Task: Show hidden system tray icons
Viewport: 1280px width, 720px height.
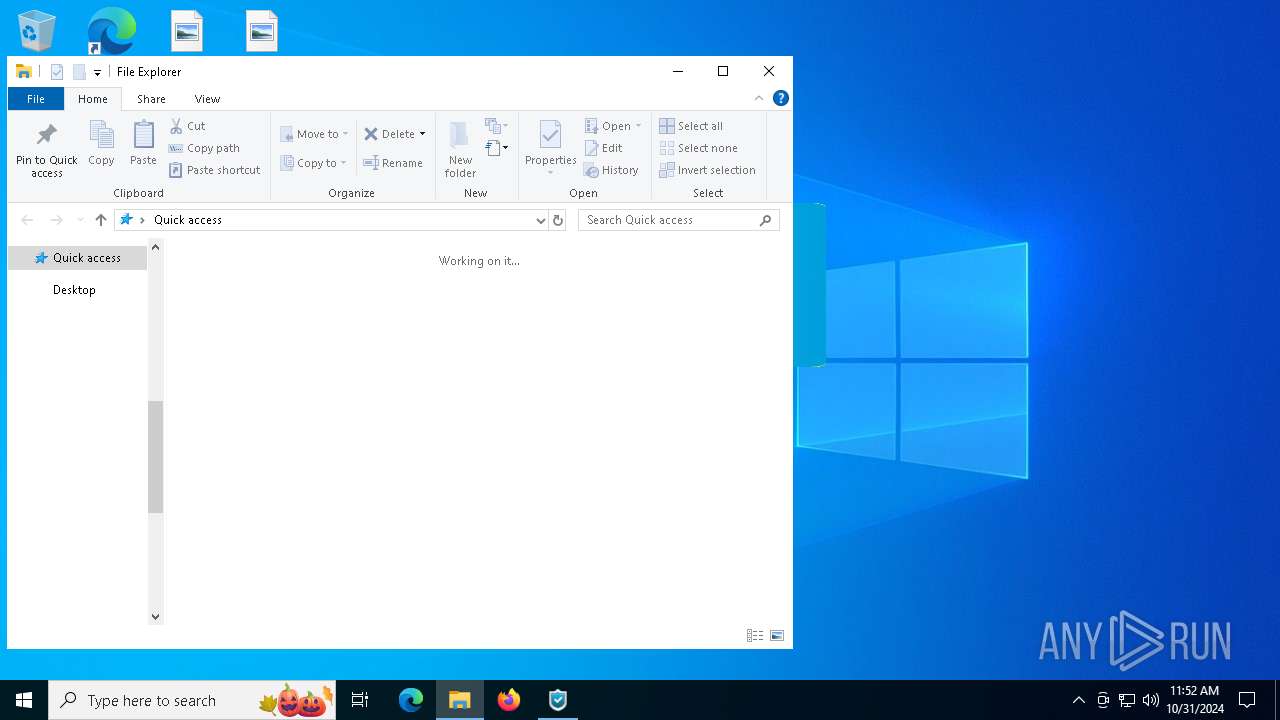Action: 1078,700
